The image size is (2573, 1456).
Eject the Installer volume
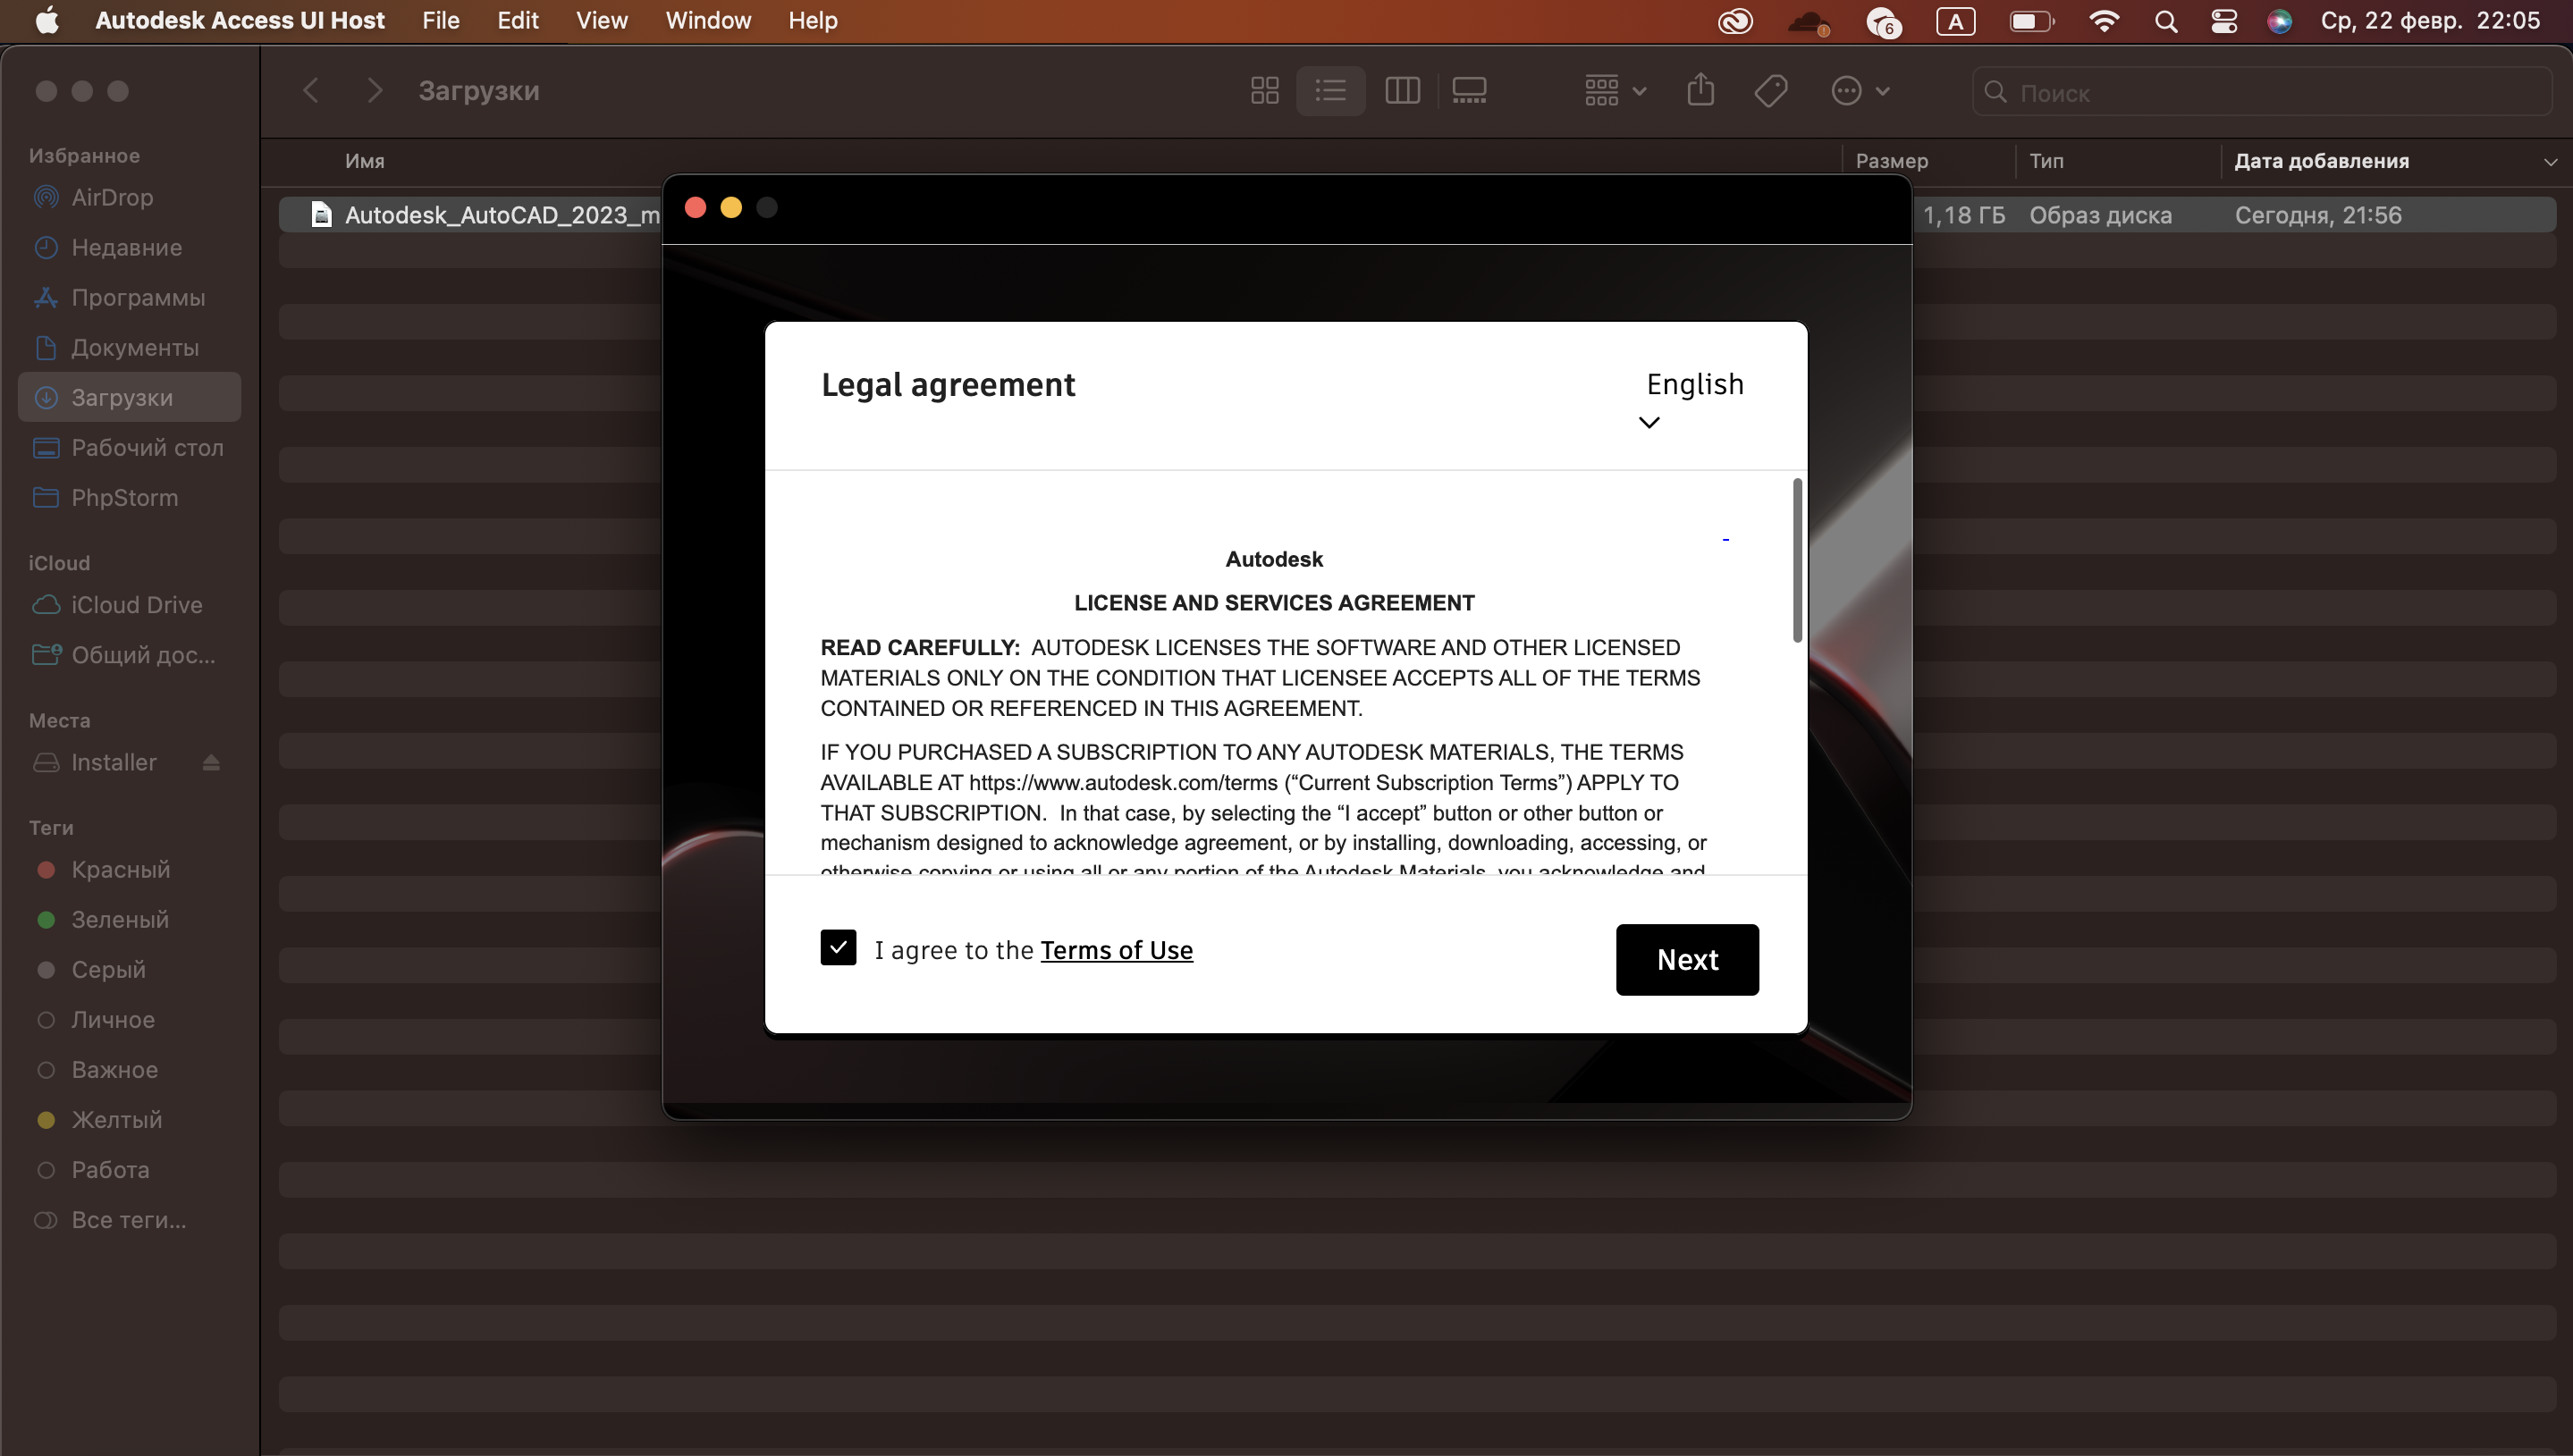click(x=211, y=763)
